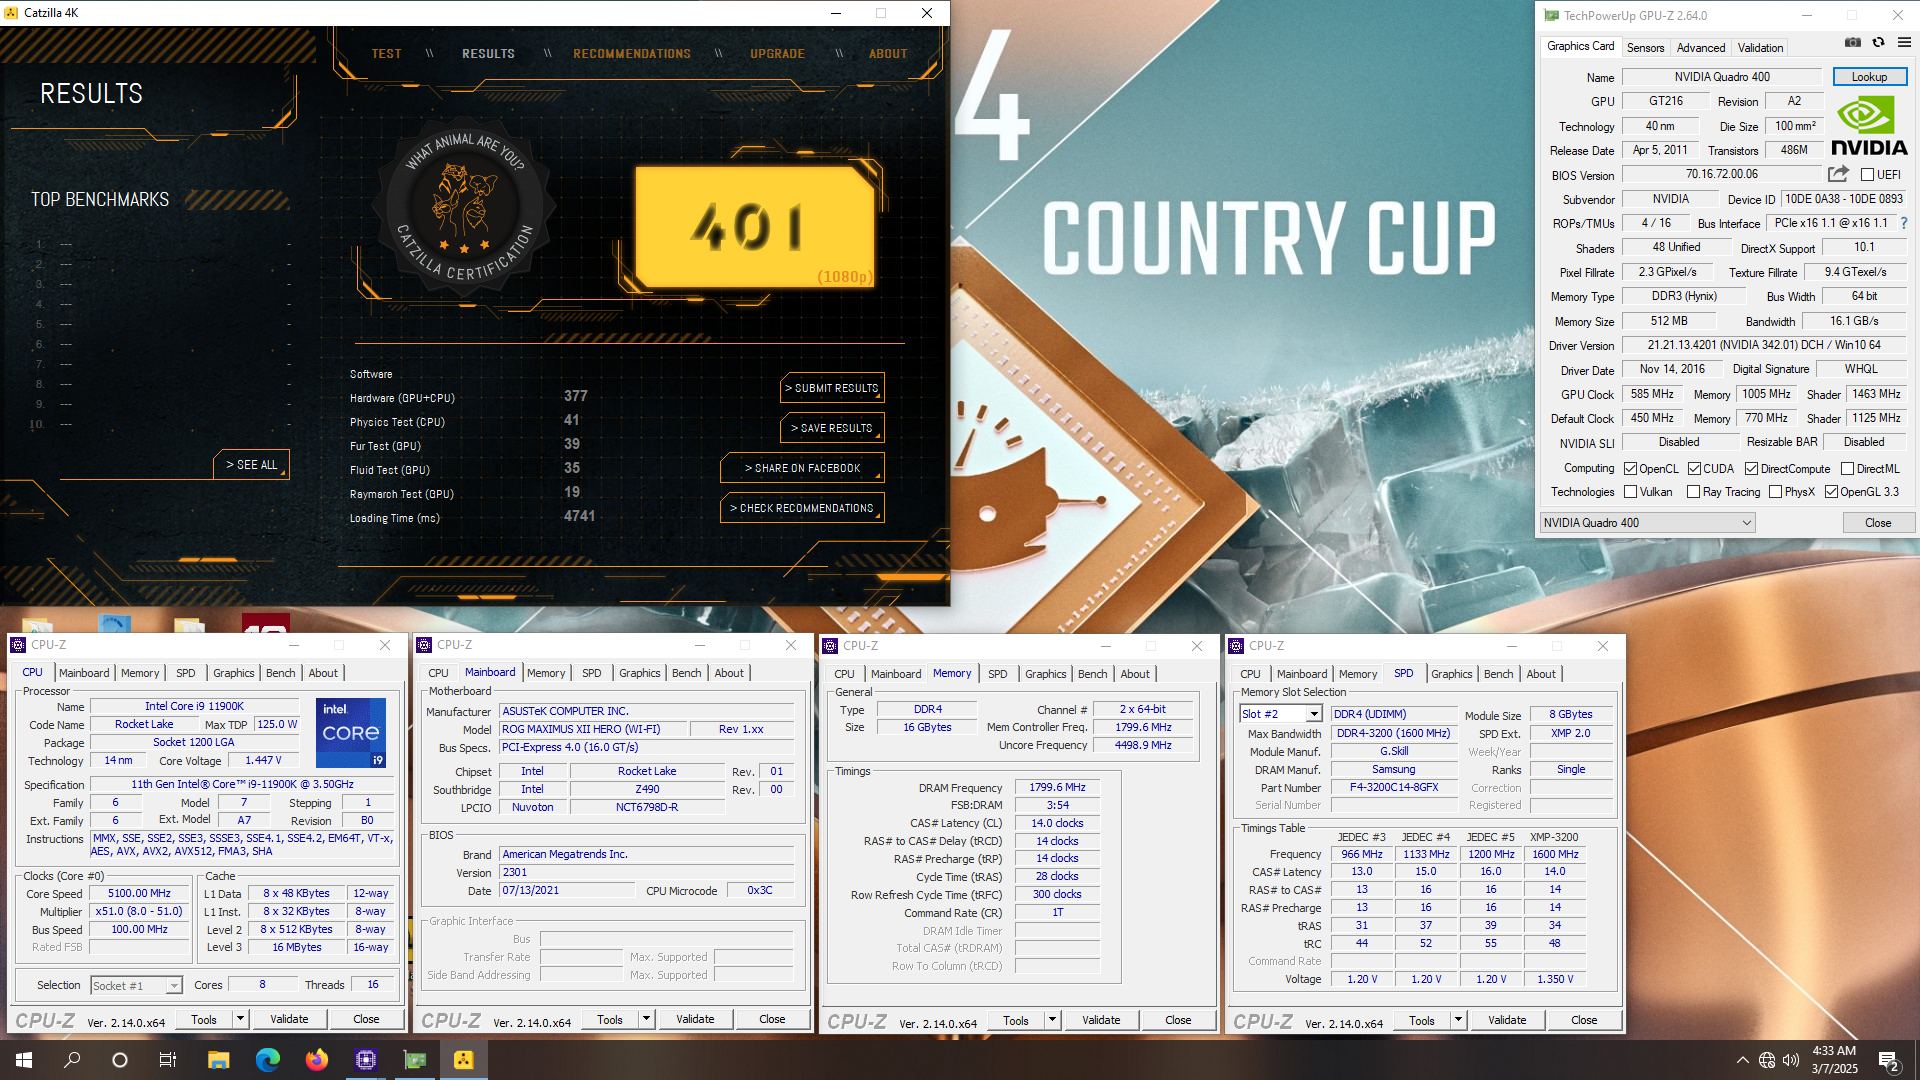The width and height of the screenshot is (1920, 1080).
Task: Toggle the DirectCompute checkbox
Action: click(1751, 468)
